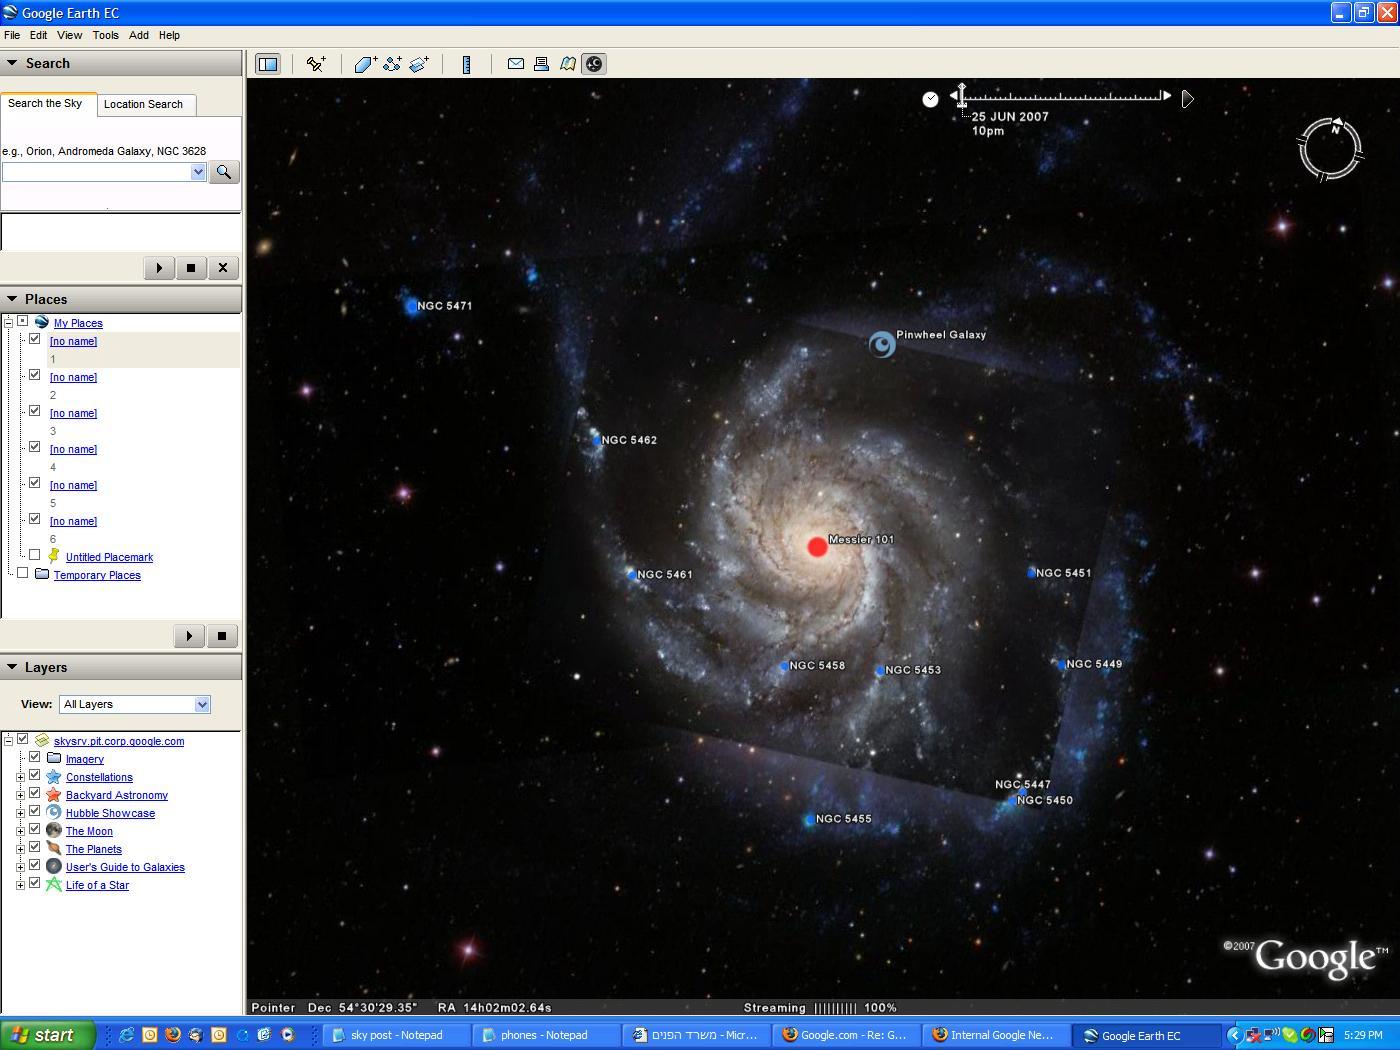Click the Start button
This screenshot has width=1400, height=1050.
(x=47, y=1035)
